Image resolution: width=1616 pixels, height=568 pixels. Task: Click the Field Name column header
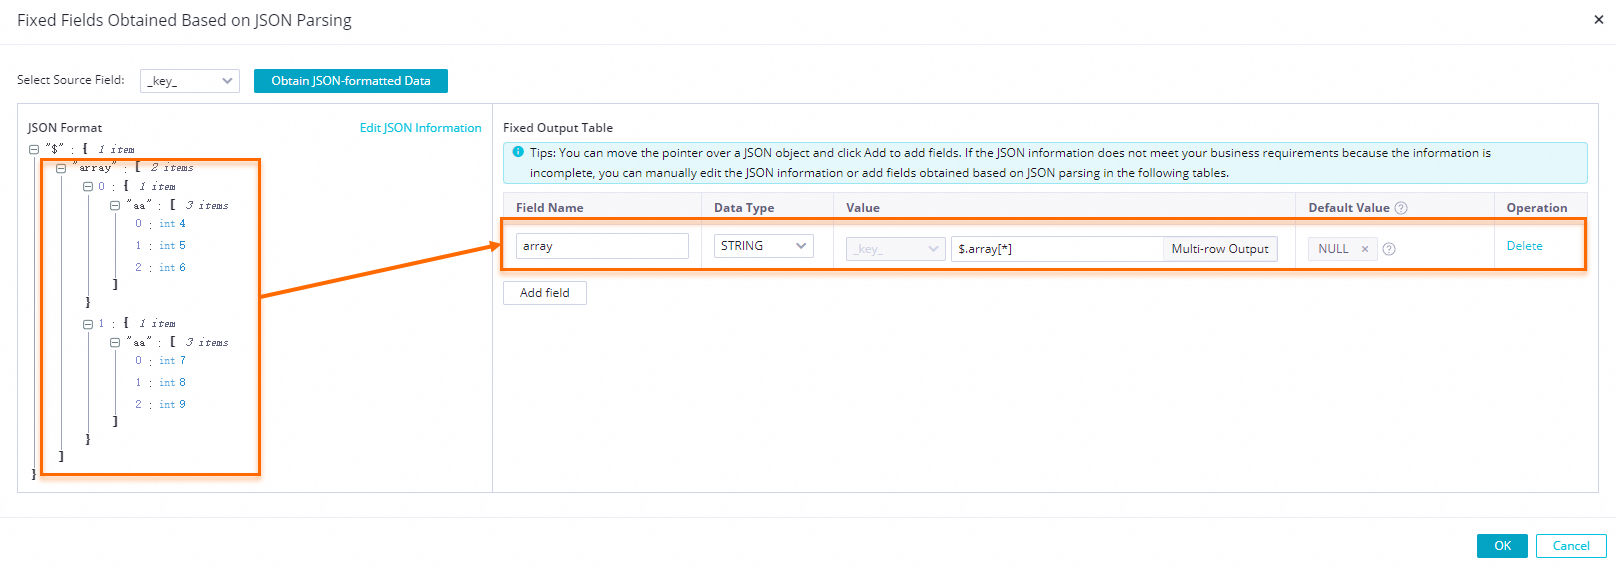click(550, 208)
